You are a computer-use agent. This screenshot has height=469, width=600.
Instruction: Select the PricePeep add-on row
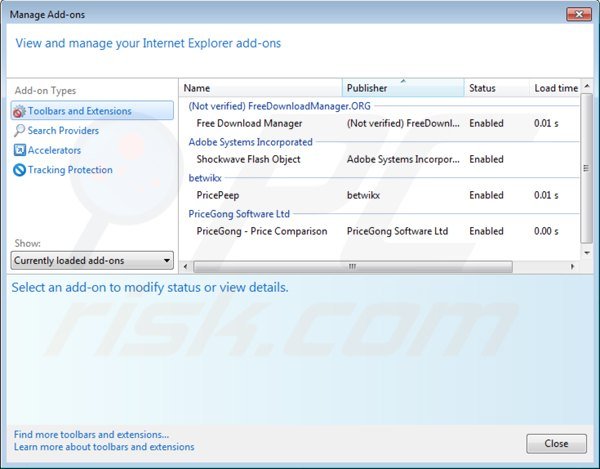tap(380, 195)
